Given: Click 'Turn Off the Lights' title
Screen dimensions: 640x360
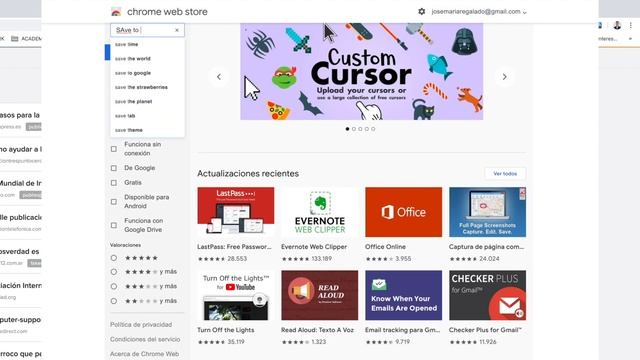Looking at the screenshot, I should pyautogui.click(x=226, y=330).
